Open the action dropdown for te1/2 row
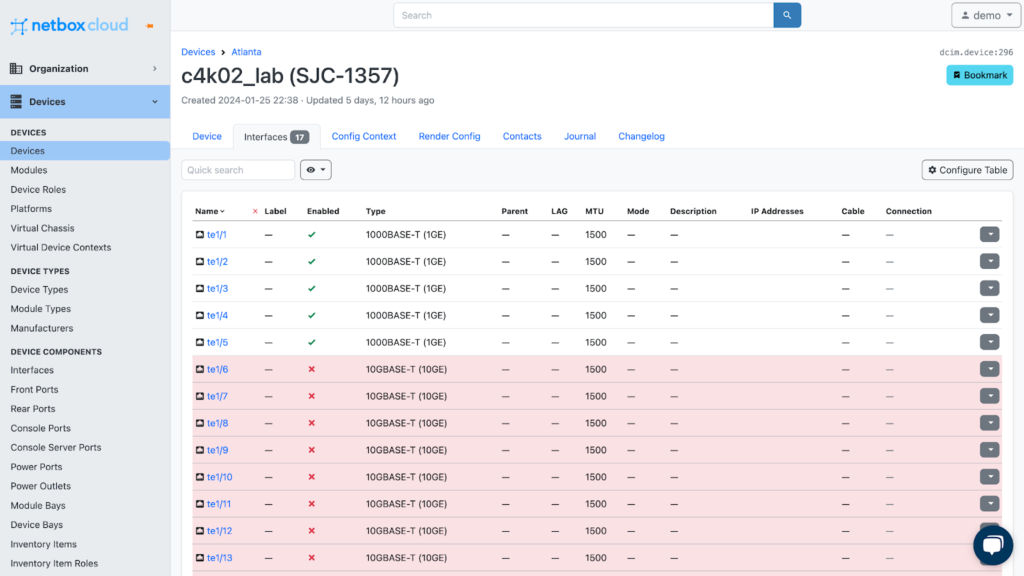1024x576 pixels. coord(989,262)
